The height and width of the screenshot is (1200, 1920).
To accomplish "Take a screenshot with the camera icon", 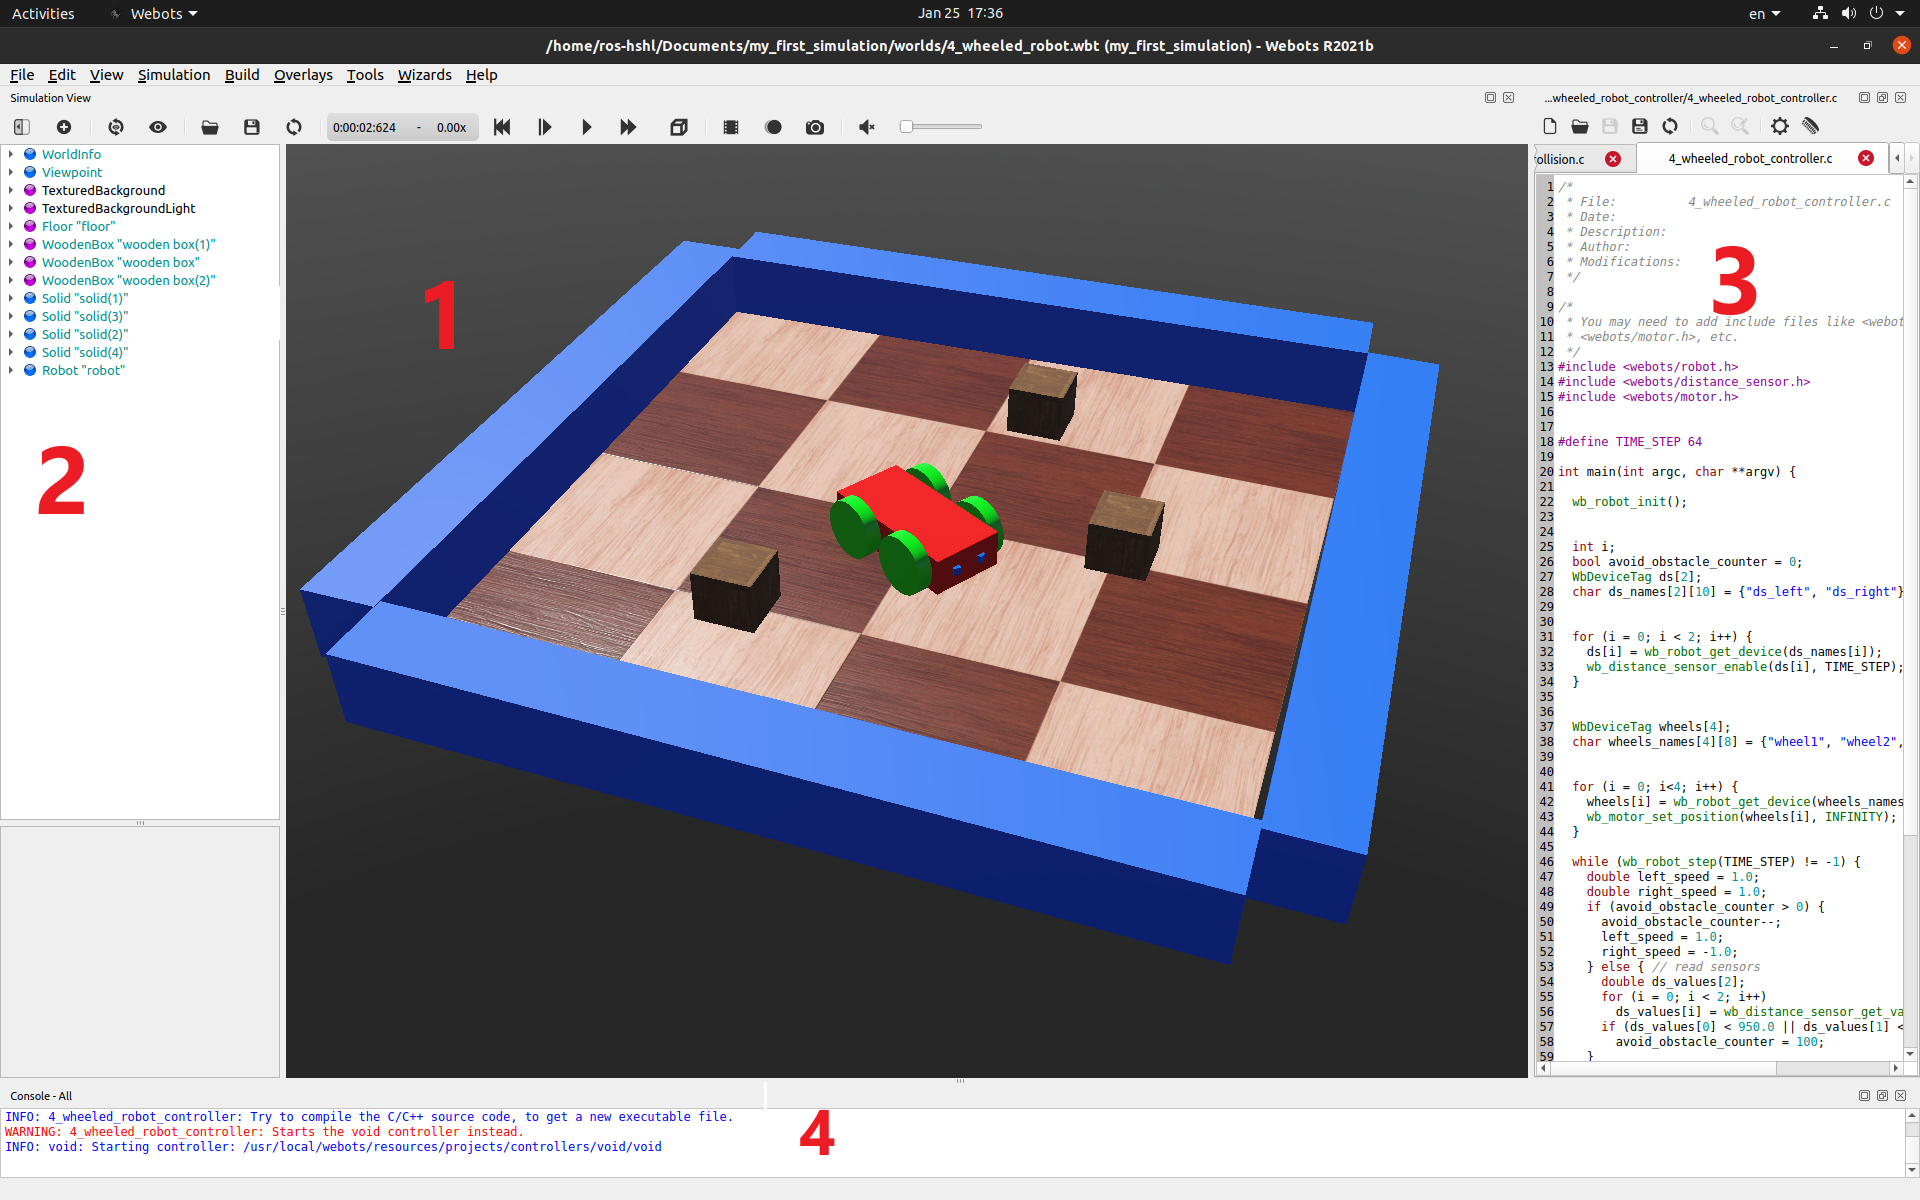I will pos(815,127).
